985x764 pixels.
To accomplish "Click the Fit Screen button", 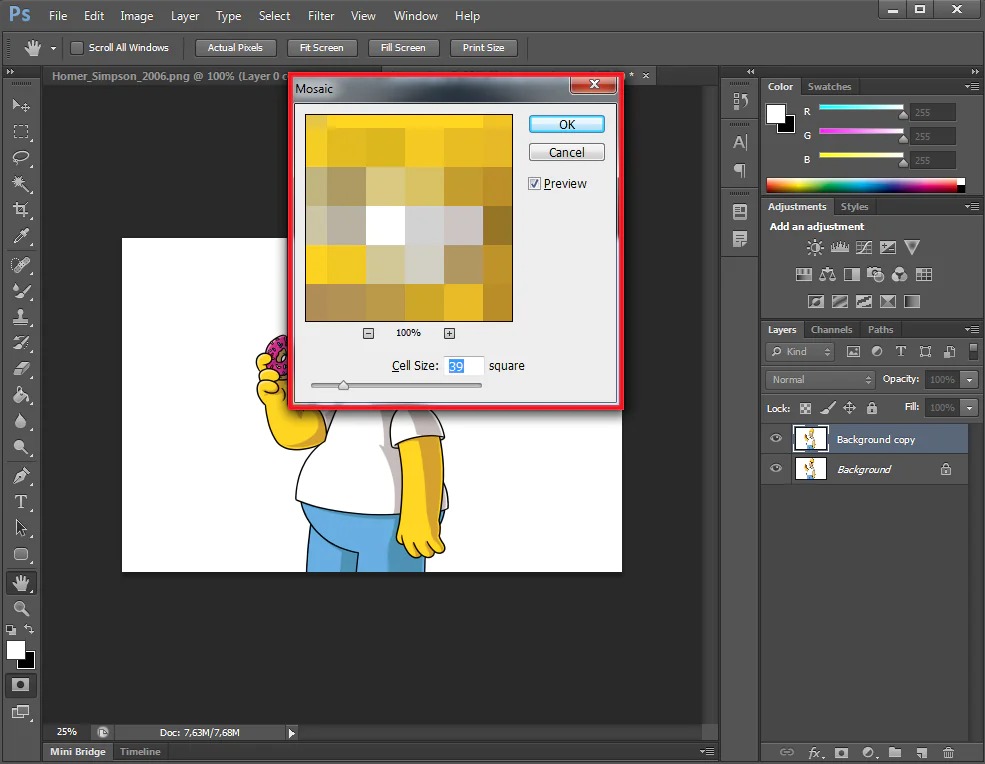I will pyautogui.click(x=322, y=48).
